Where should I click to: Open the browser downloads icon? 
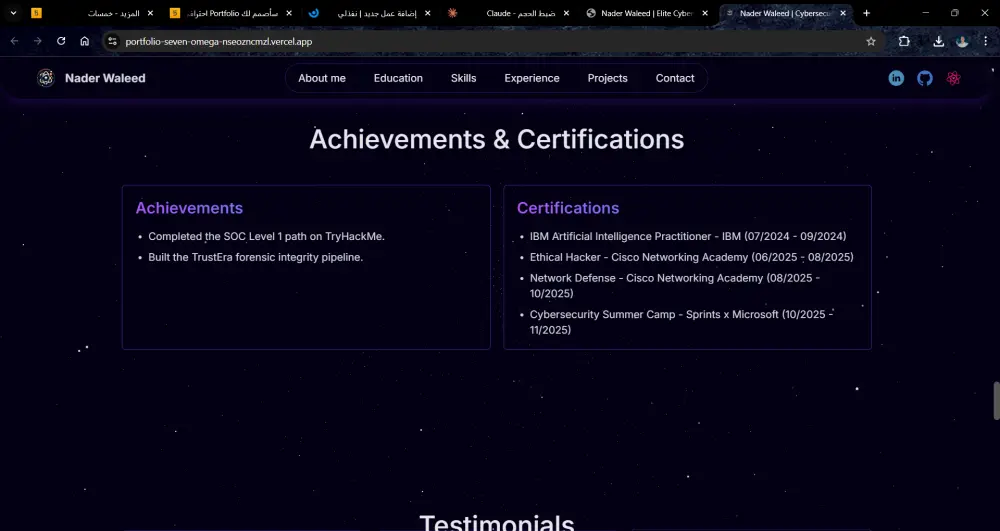coord(938,41)
